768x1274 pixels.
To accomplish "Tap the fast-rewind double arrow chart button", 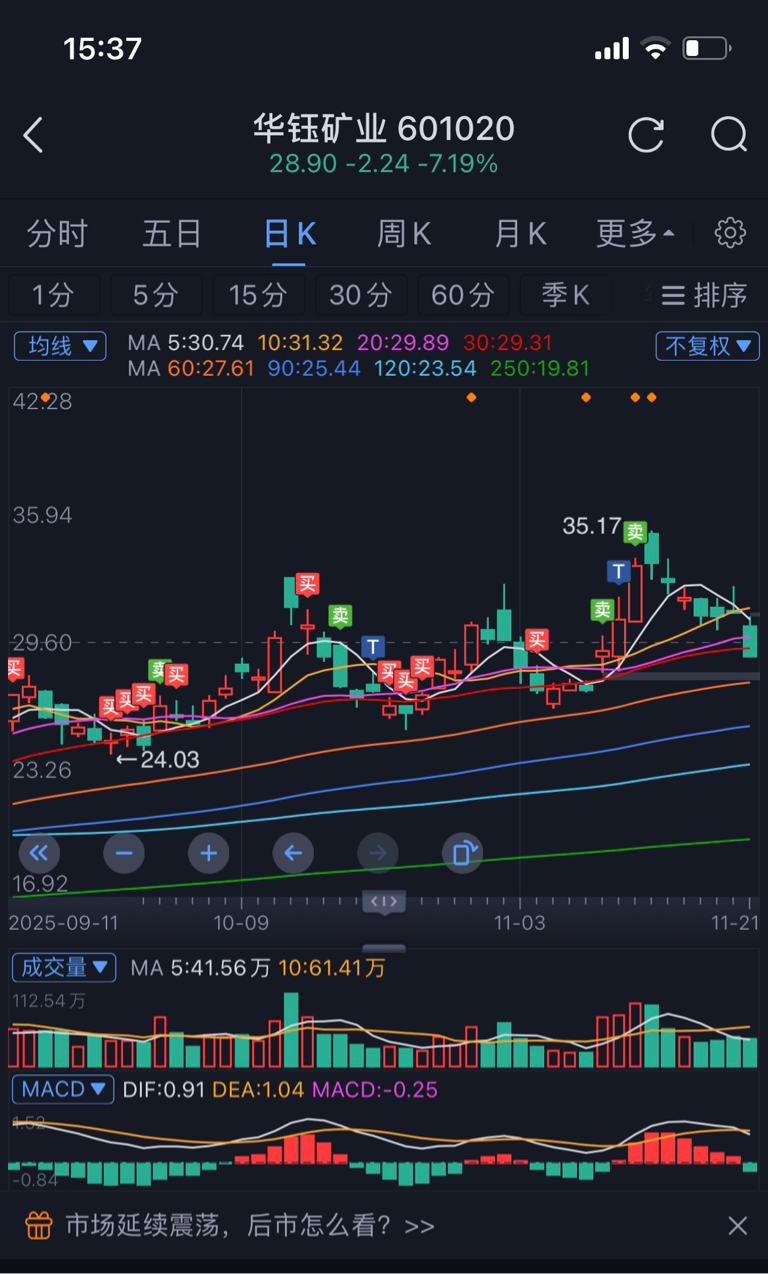I will [39, 853].
